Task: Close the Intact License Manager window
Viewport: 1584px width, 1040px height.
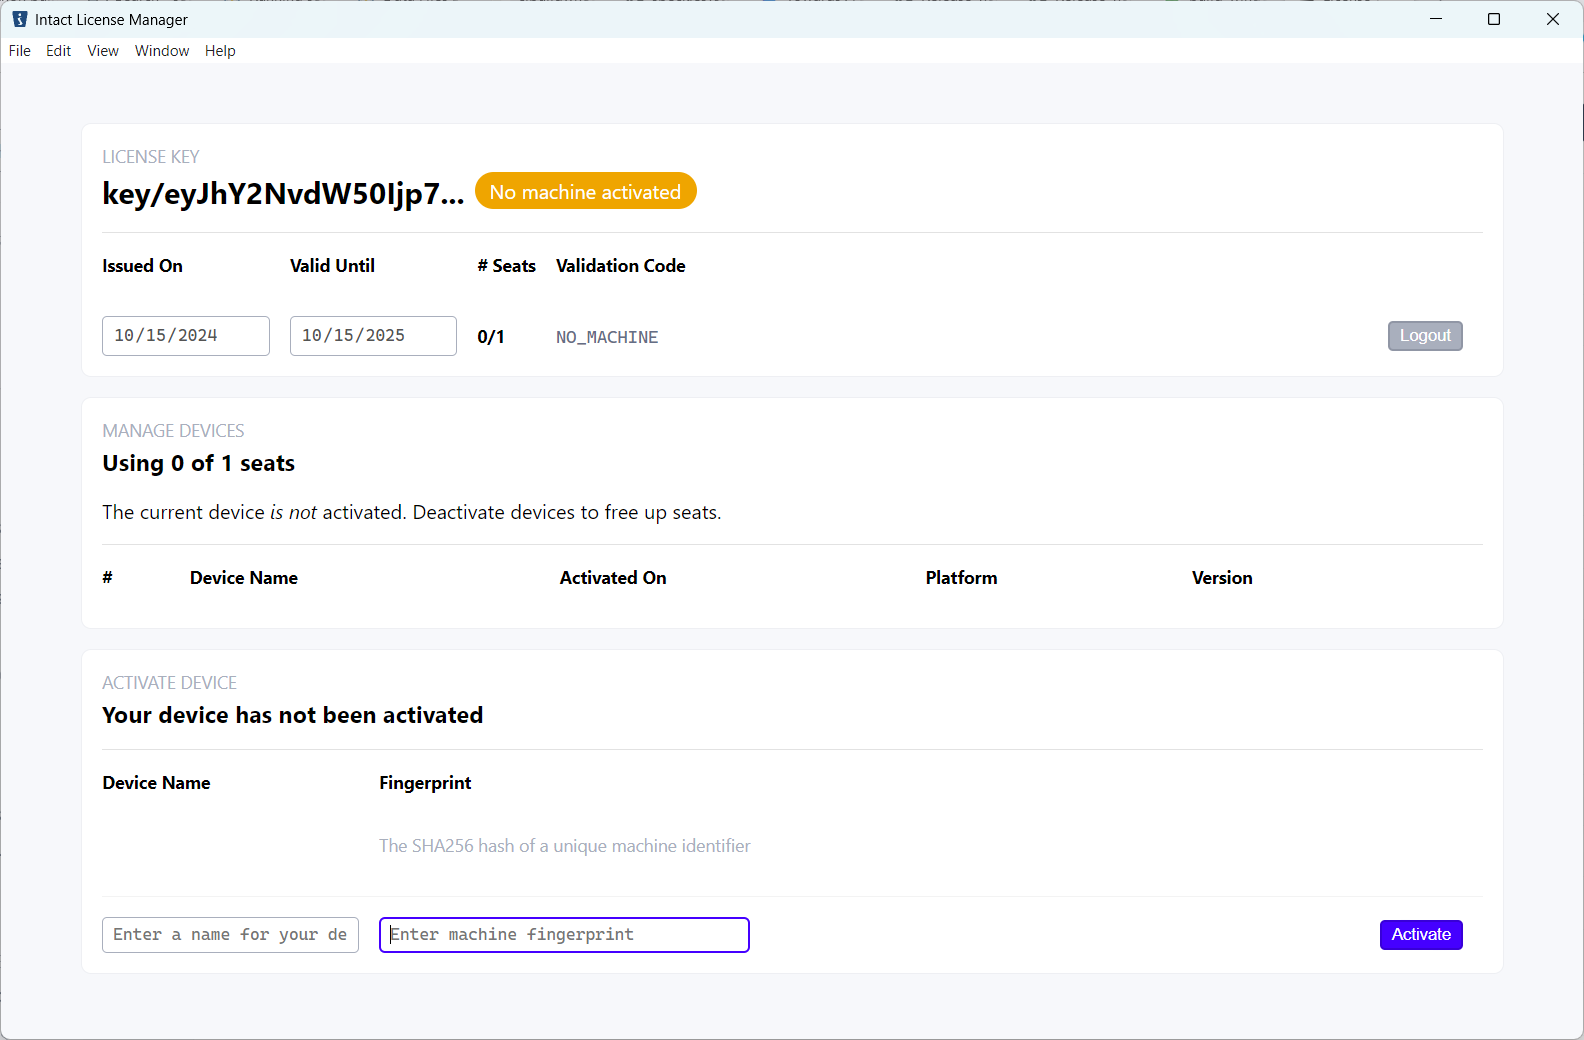Action: pos(1552,19)
